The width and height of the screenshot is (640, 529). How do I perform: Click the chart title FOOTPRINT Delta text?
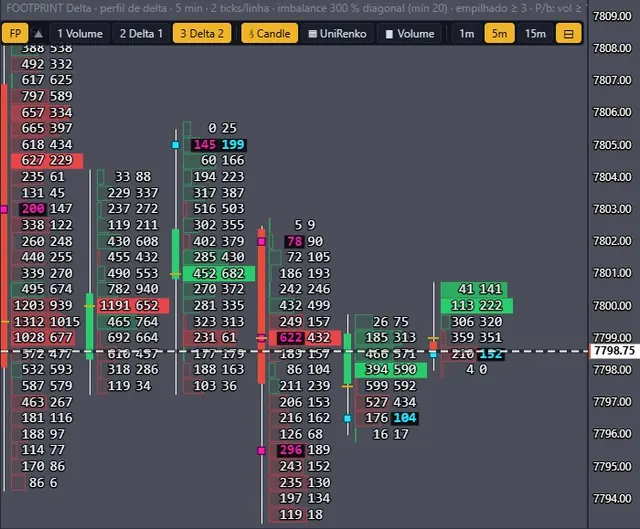[x=49, y=8]
